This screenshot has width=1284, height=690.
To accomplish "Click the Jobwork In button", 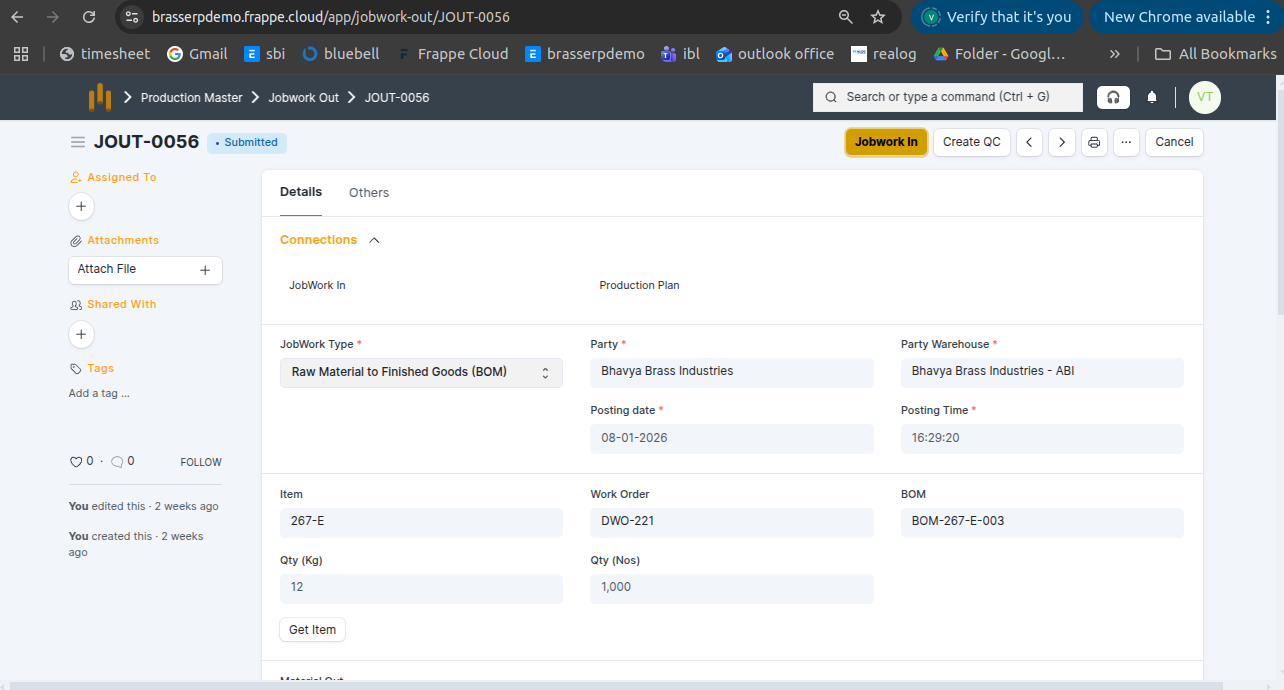I will (x=886, y=142).
